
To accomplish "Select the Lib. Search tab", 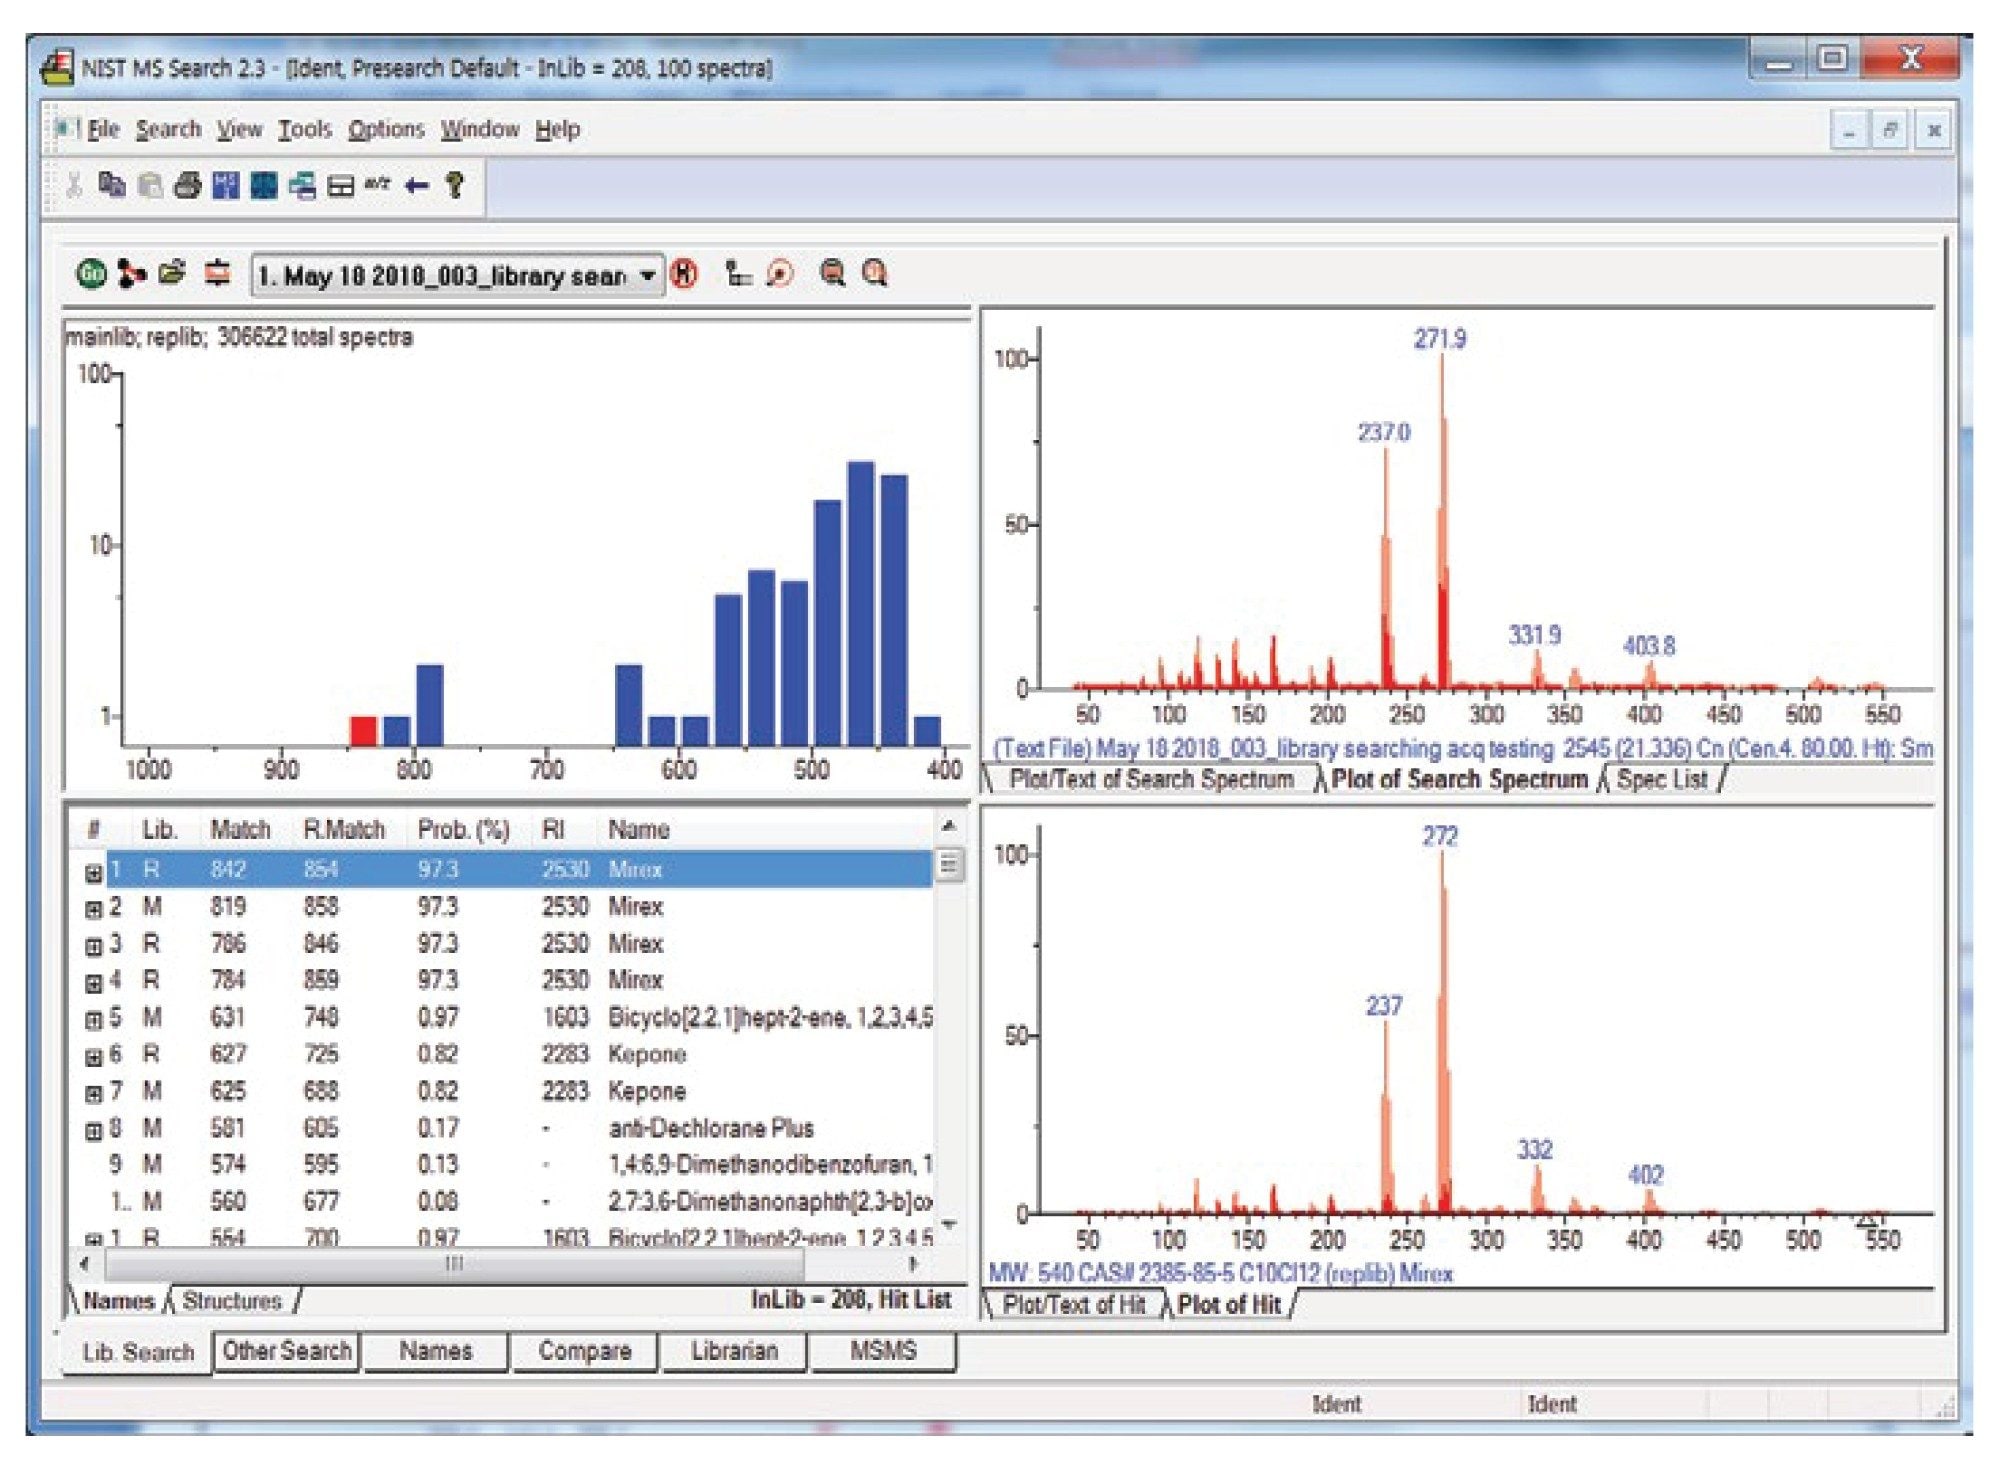I will (x=138, y=1352).
